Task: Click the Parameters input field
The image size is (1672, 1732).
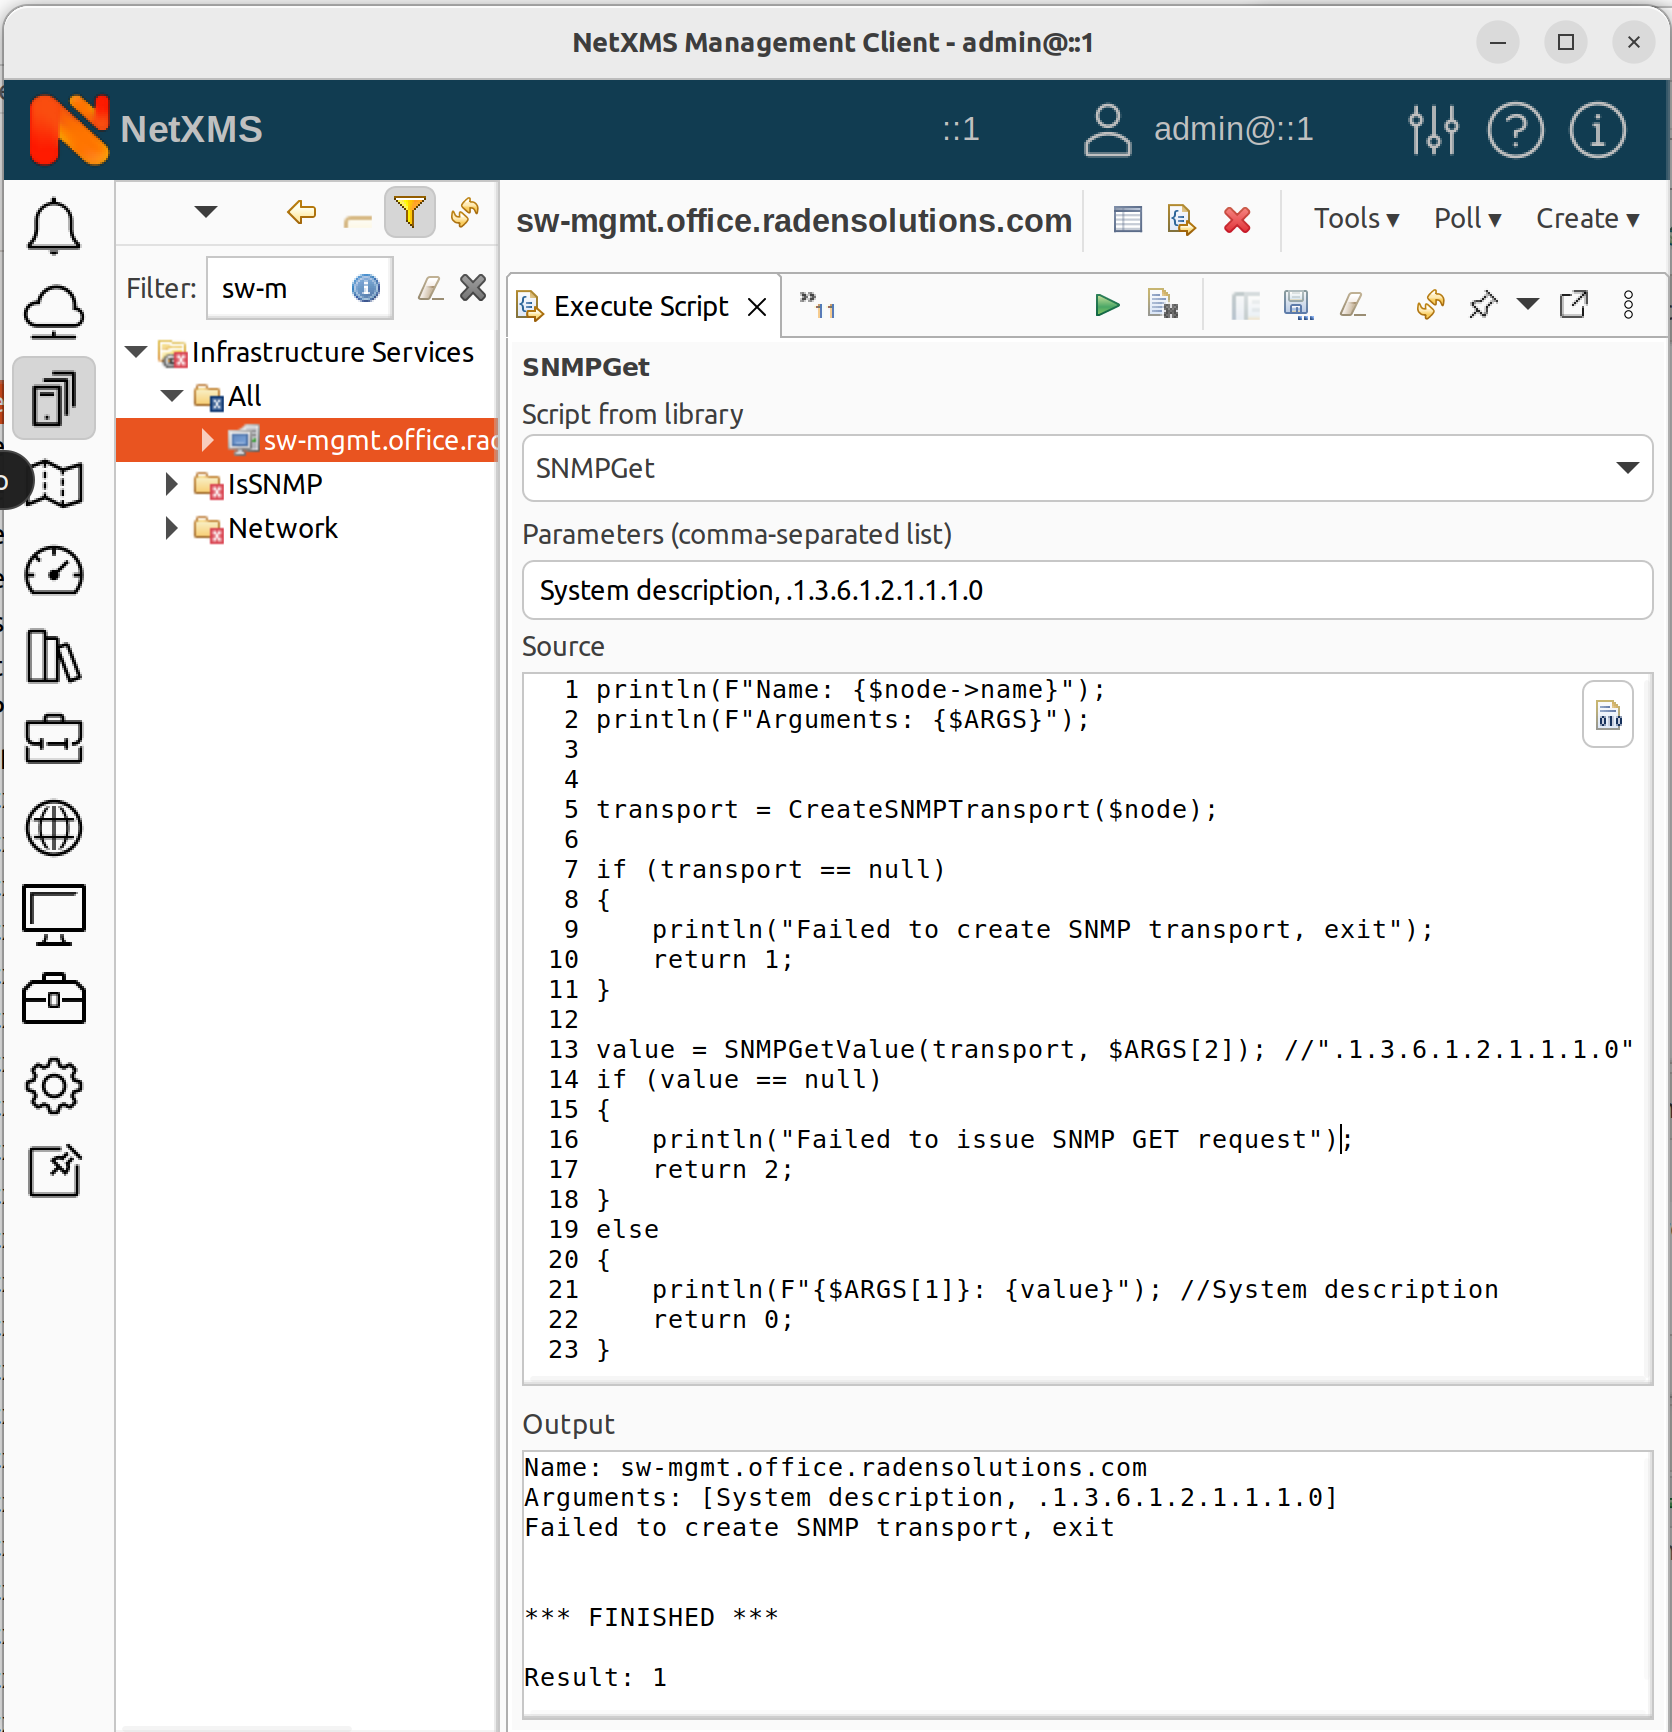Action: [1087, 590]
